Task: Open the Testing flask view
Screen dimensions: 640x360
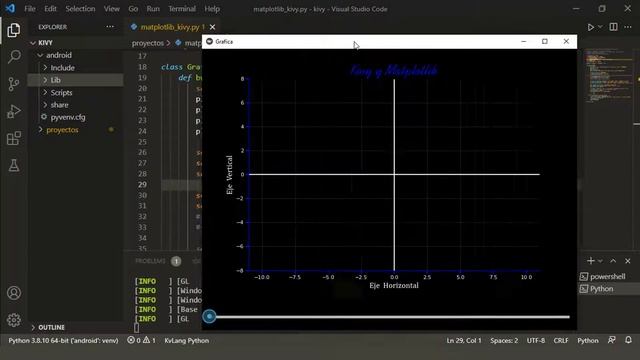Action: tap(13, 165)
